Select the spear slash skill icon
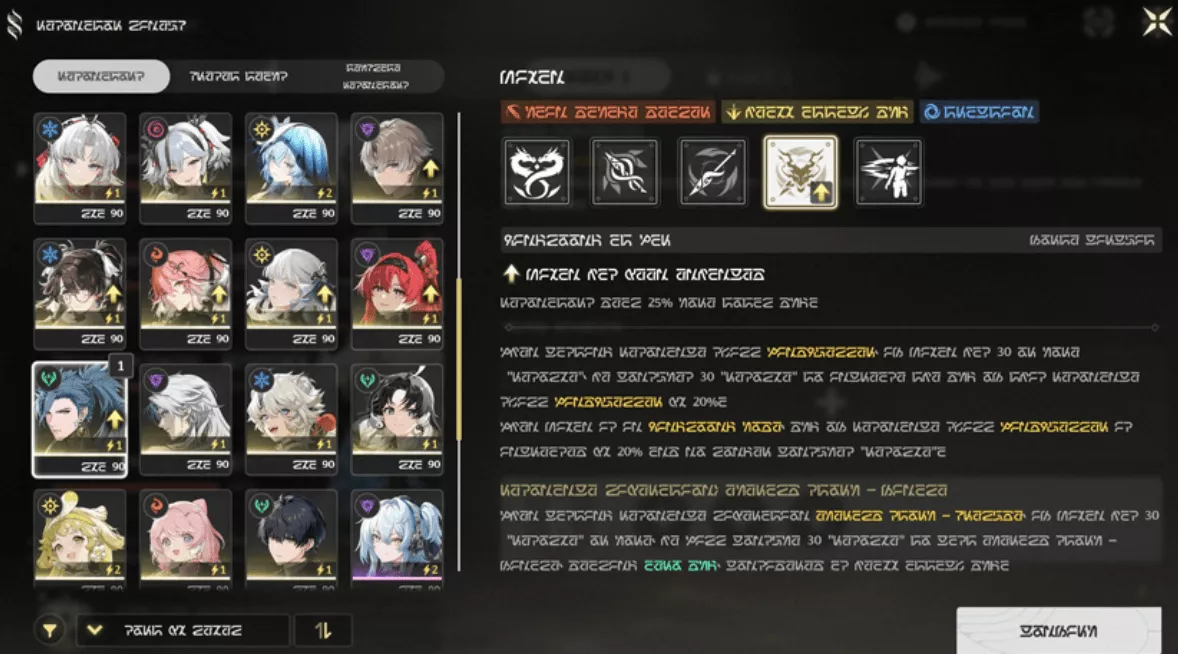Image resolution: width=1178 pixels, height=654 pixels. (x=712, y=172)
